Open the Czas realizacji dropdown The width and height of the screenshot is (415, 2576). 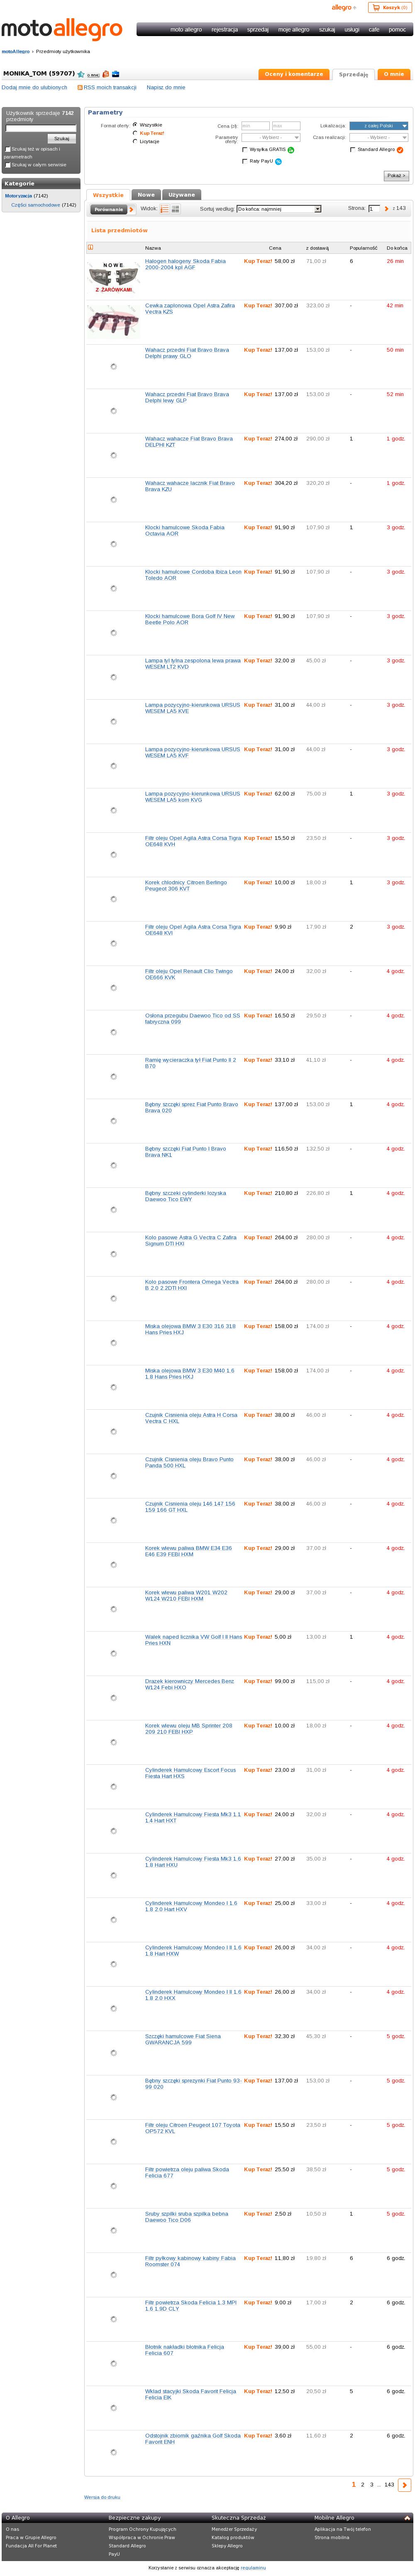pyautogui.click(x=379, y=137)
